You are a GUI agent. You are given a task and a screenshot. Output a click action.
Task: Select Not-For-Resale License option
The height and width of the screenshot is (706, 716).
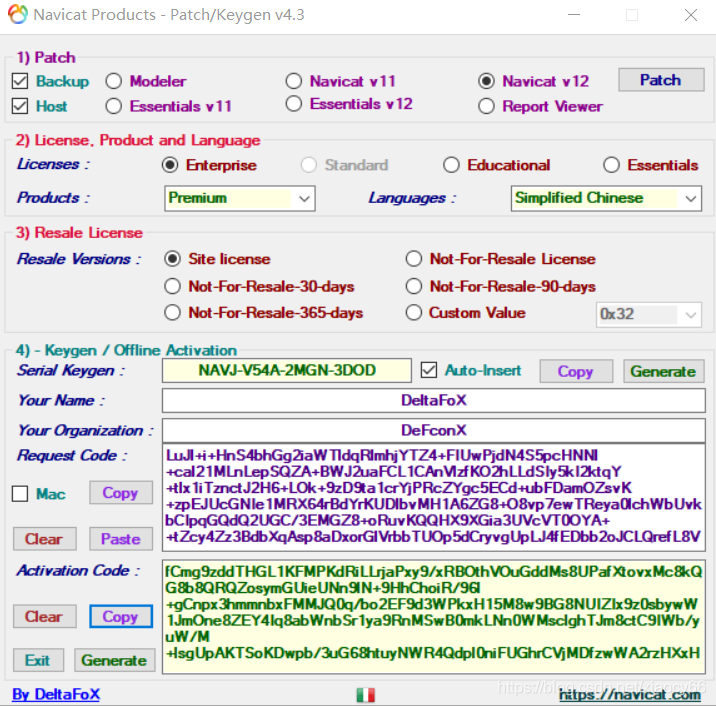coord(414,259)
